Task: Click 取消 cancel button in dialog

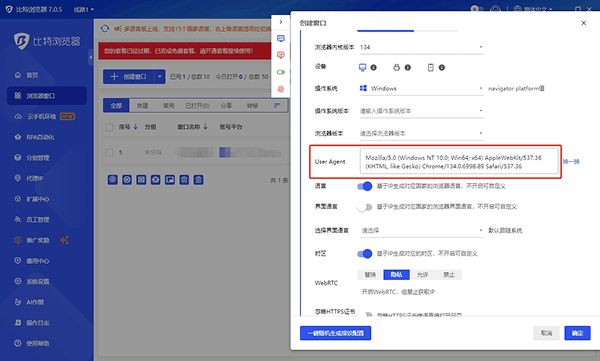Action: pos(546,333)
